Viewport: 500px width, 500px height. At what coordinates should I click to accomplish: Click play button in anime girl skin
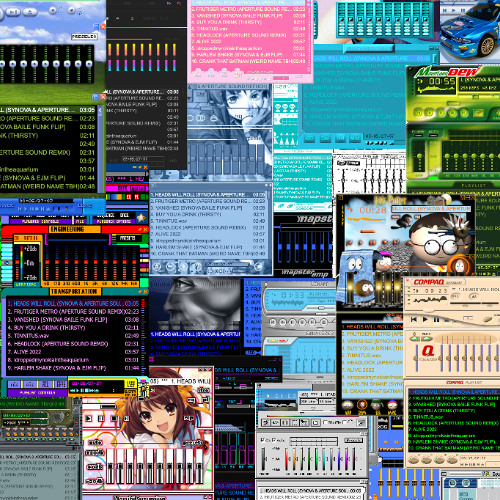(89, 418)
